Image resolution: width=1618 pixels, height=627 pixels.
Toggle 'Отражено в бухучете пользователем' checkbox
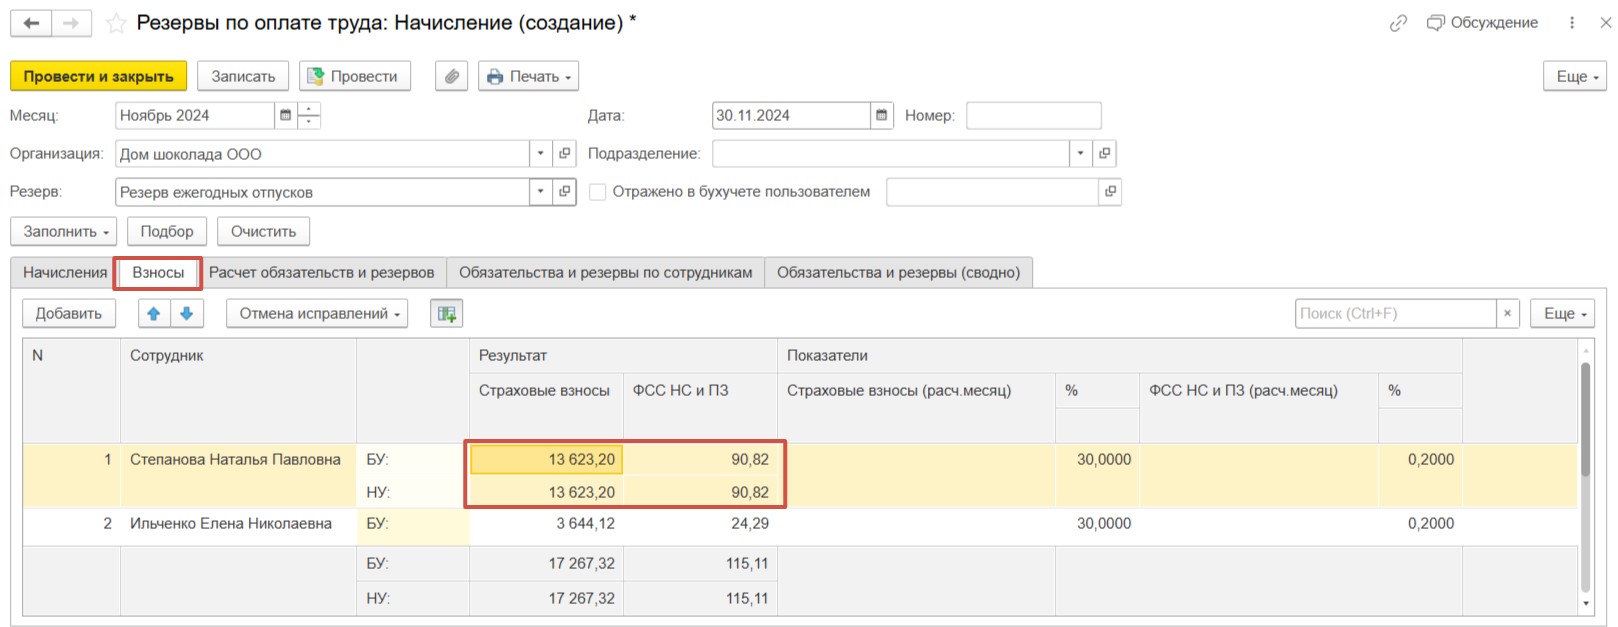pos(598,192)
